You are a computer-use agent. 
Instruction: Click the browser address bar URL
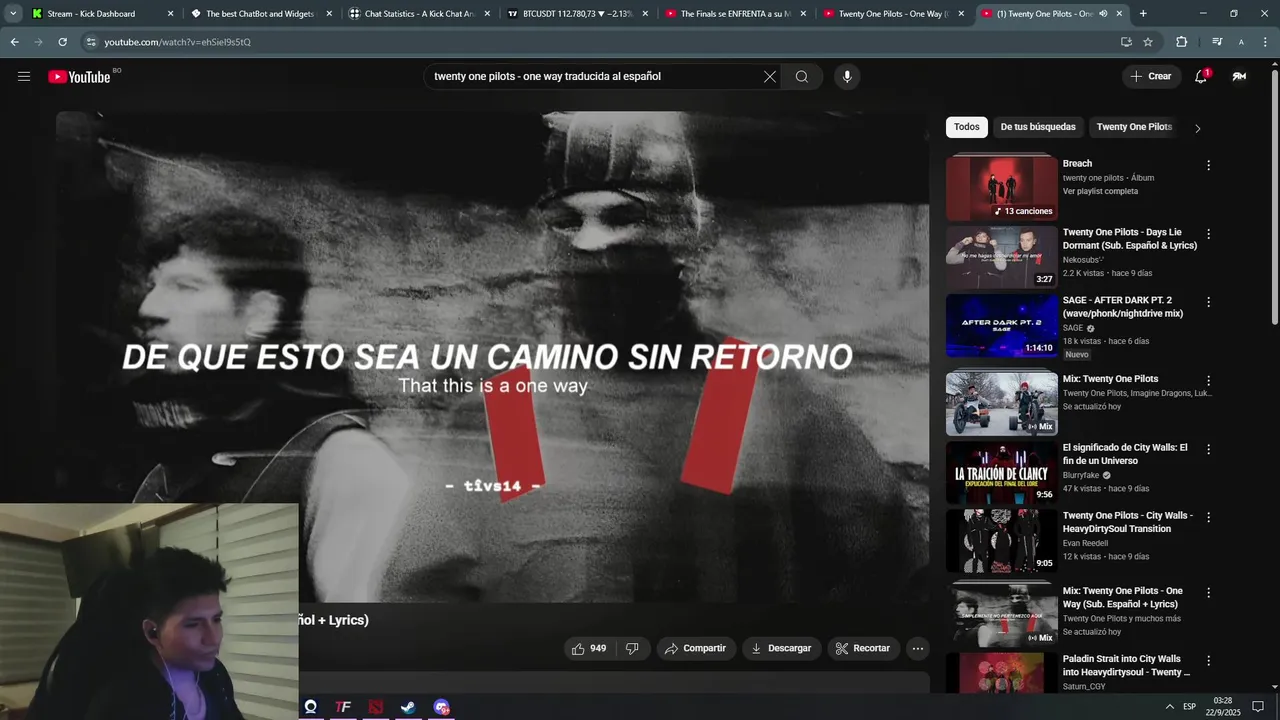point(178,42)
